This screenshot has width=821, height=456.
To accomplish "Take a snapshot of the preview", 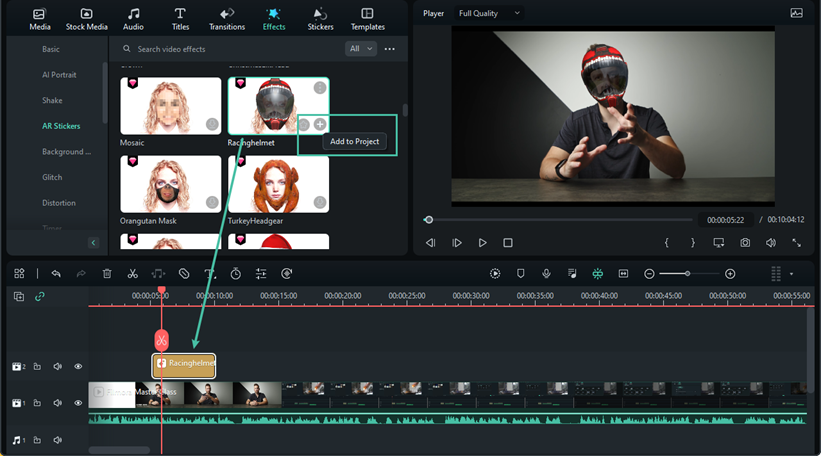I will 745,243.
